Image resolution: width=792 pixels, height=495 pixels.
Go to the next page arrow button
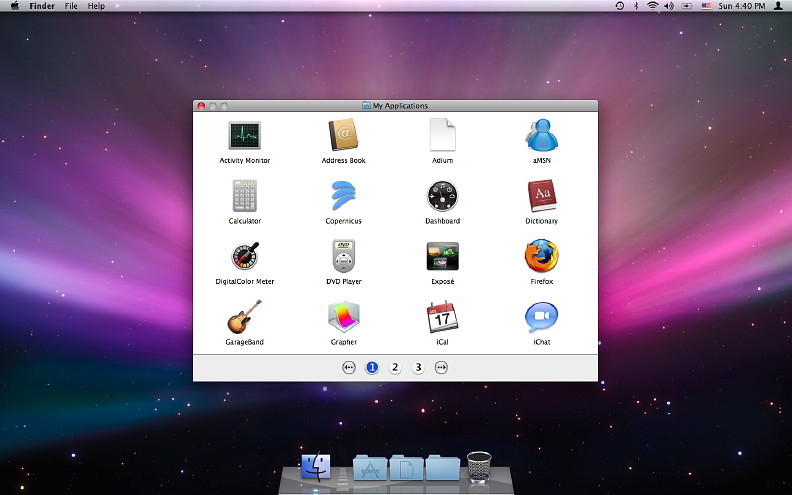(441, 367)
